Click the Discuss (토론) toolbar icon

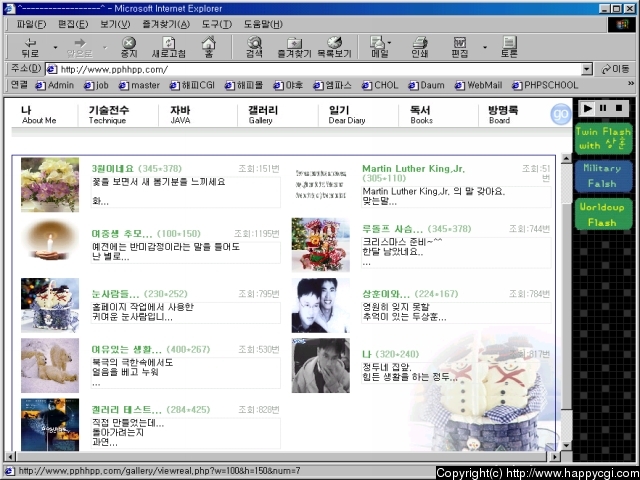(509, 47)
